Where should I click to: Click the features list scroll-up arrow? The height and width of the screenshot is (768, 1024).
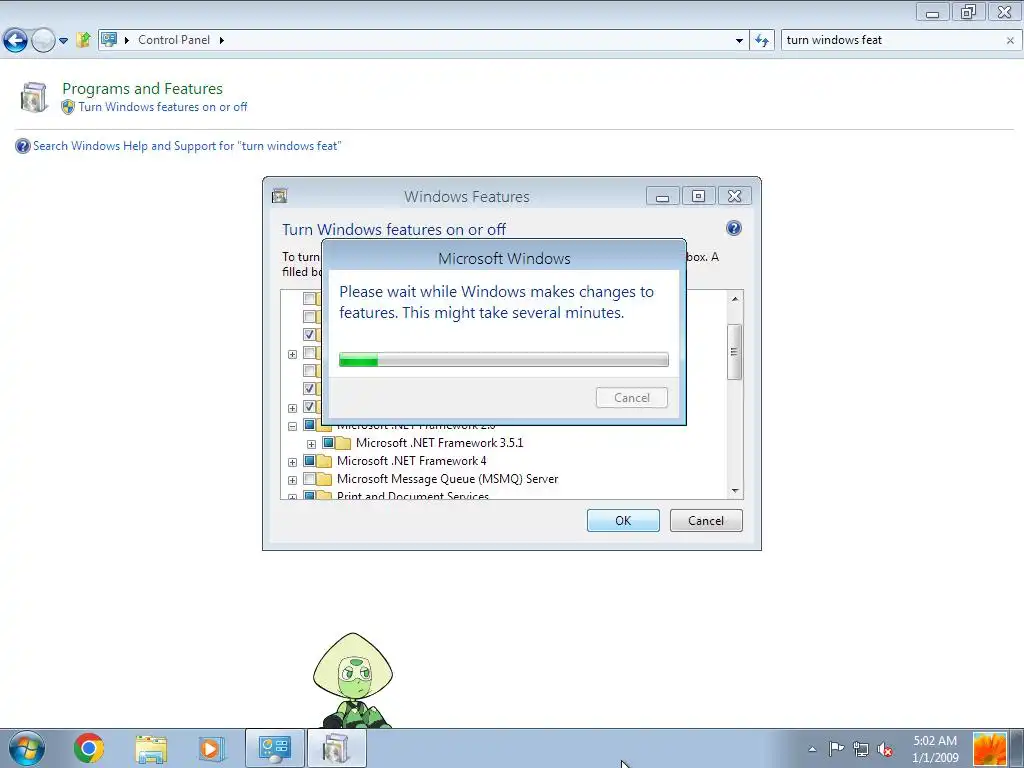coord(735,299)
